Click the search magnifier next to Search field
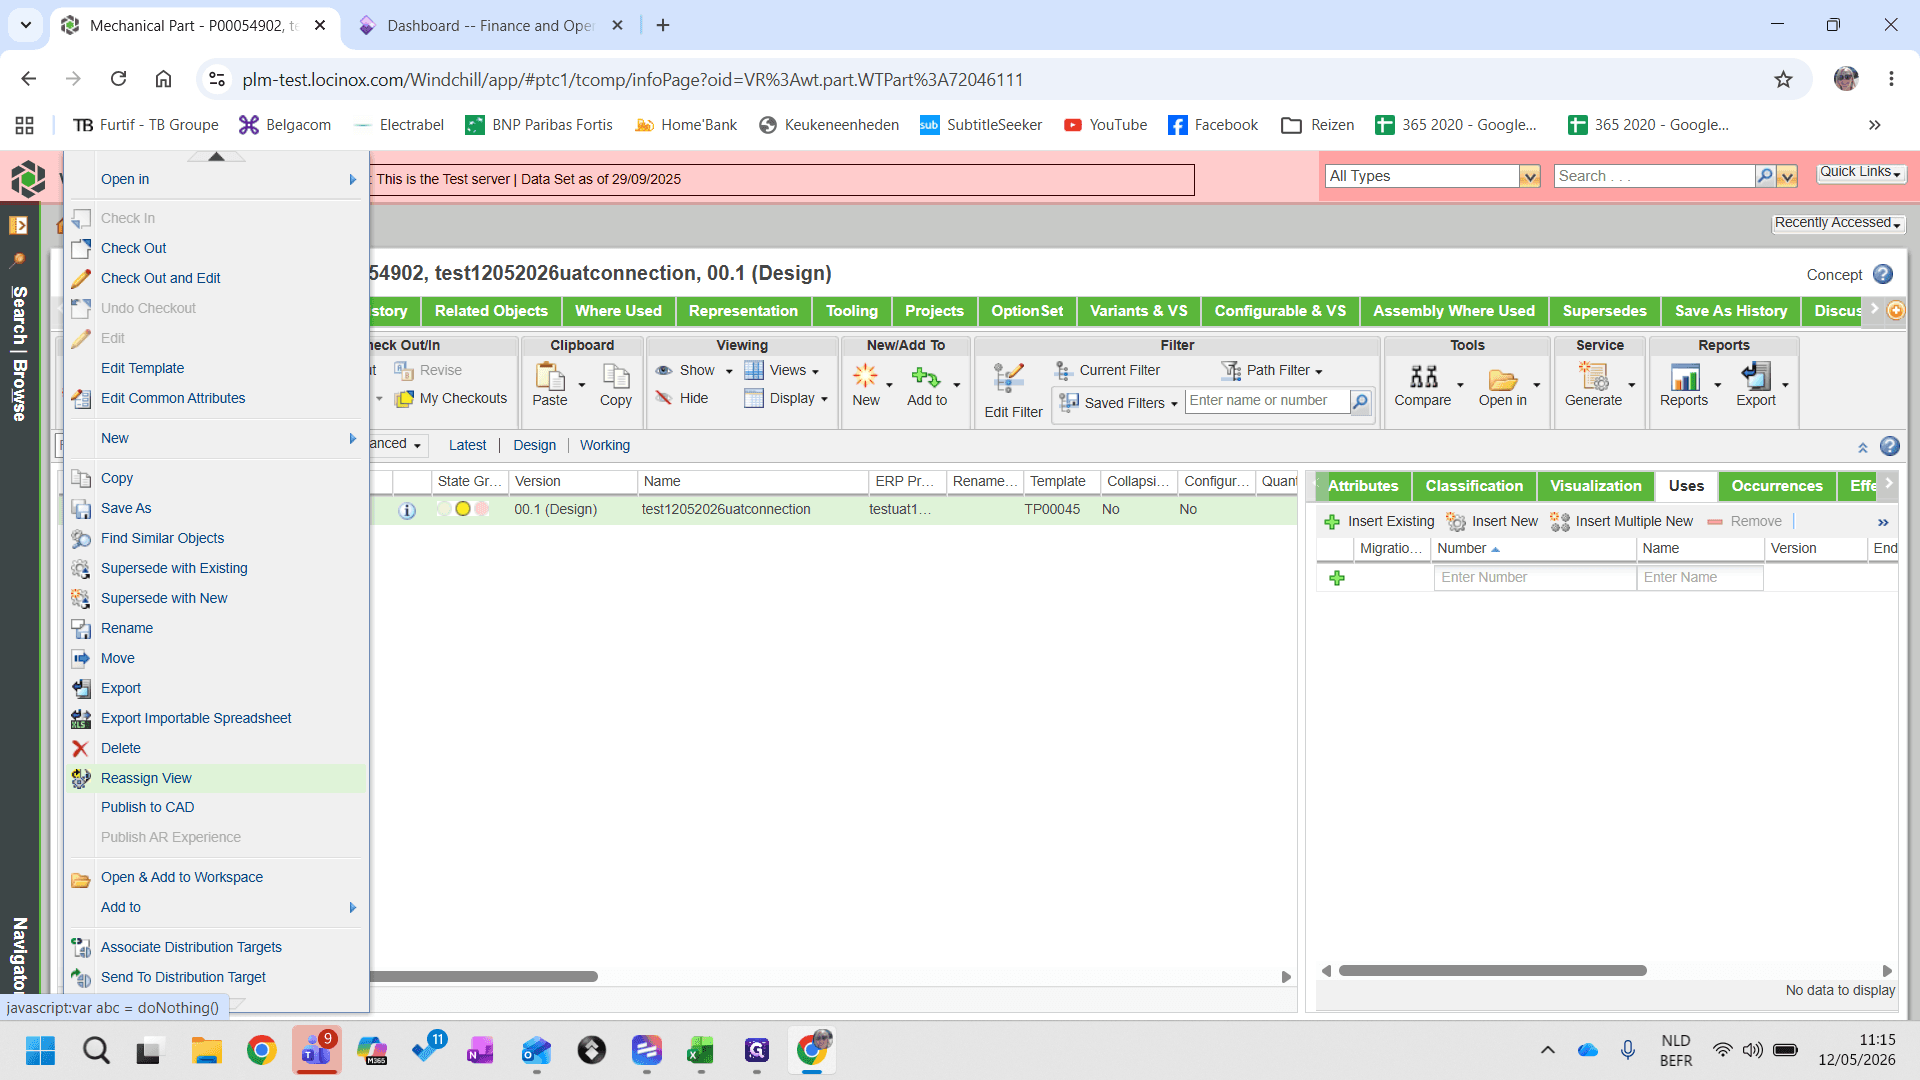Viewport: 1920px width, 1080px height. (x=1765, y=176)
